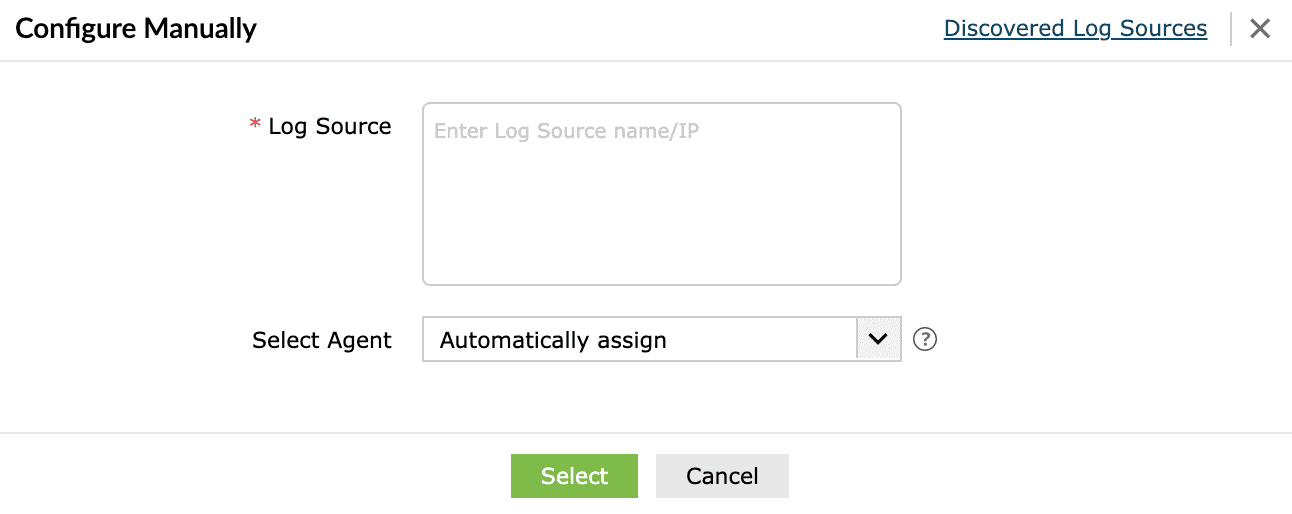The width and height of the screenshot is (1292, 514).
Task: Click the word "Discovered" in the header link
Action: pyautogui.click(x=1004, y=28)
